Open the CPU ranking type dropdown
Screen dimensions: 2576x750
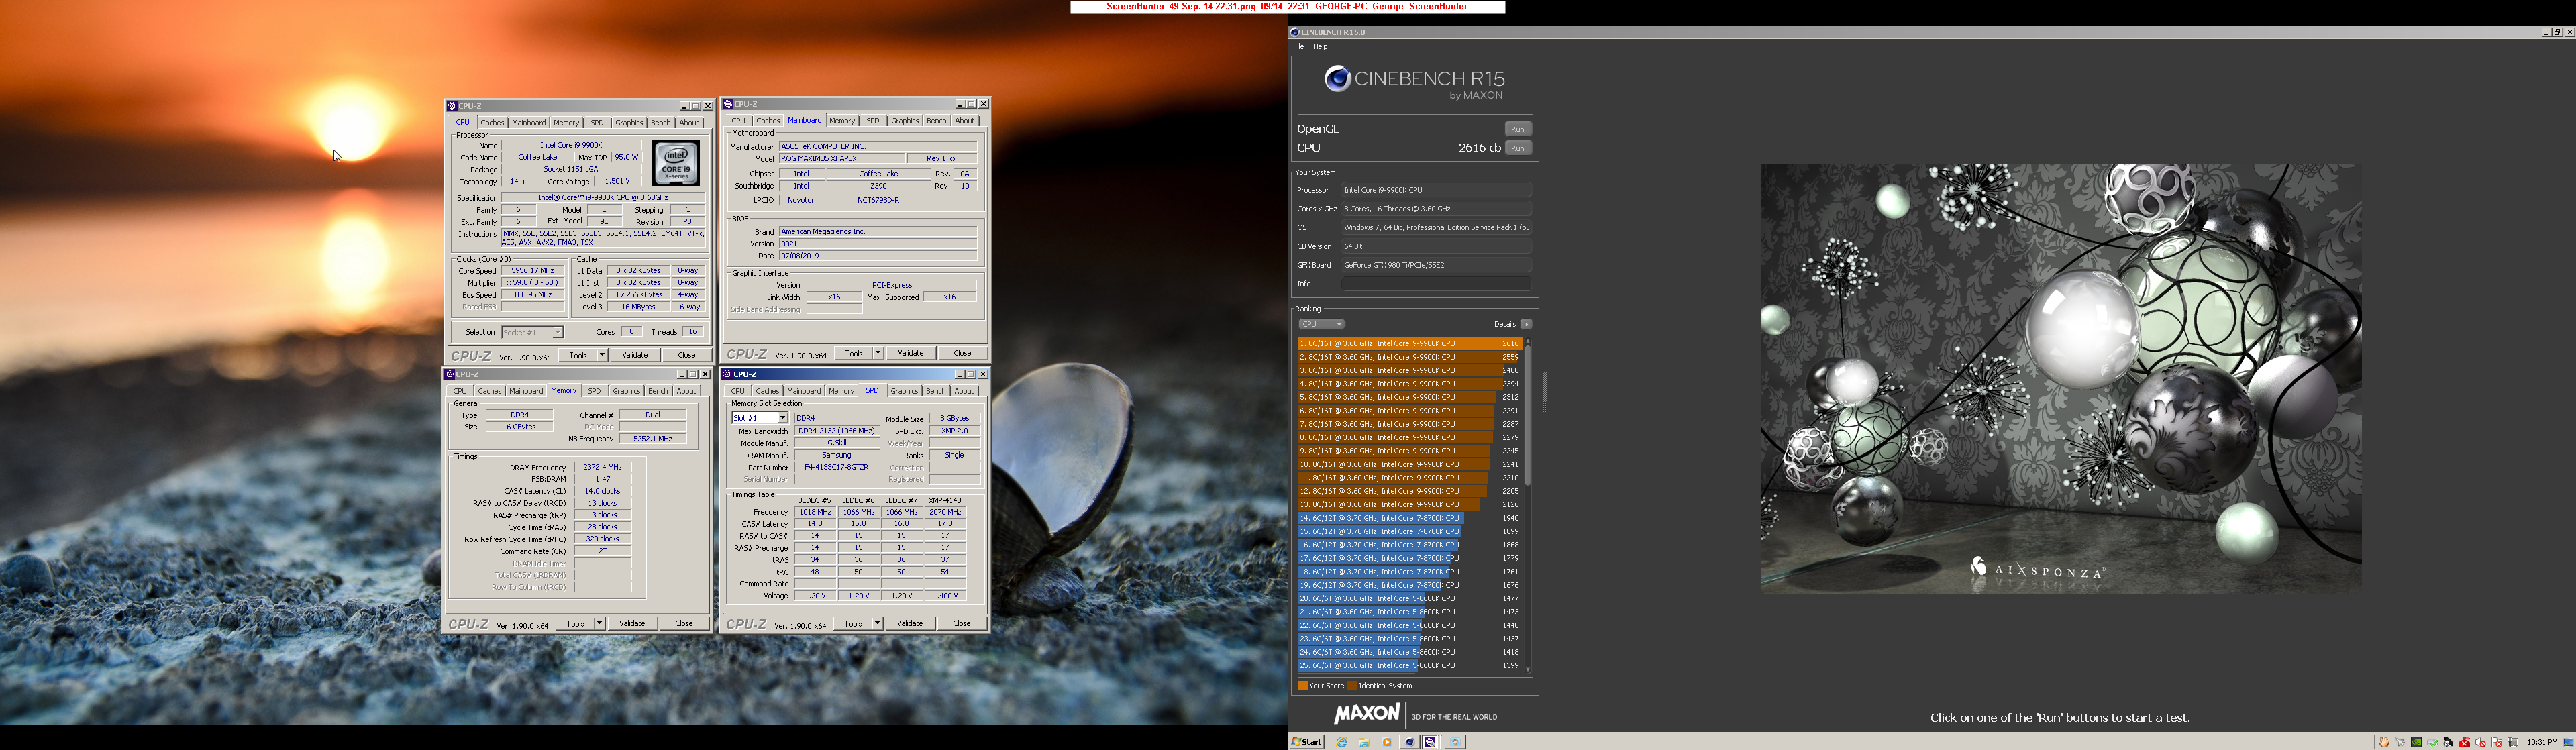(x=1321, y=324)
